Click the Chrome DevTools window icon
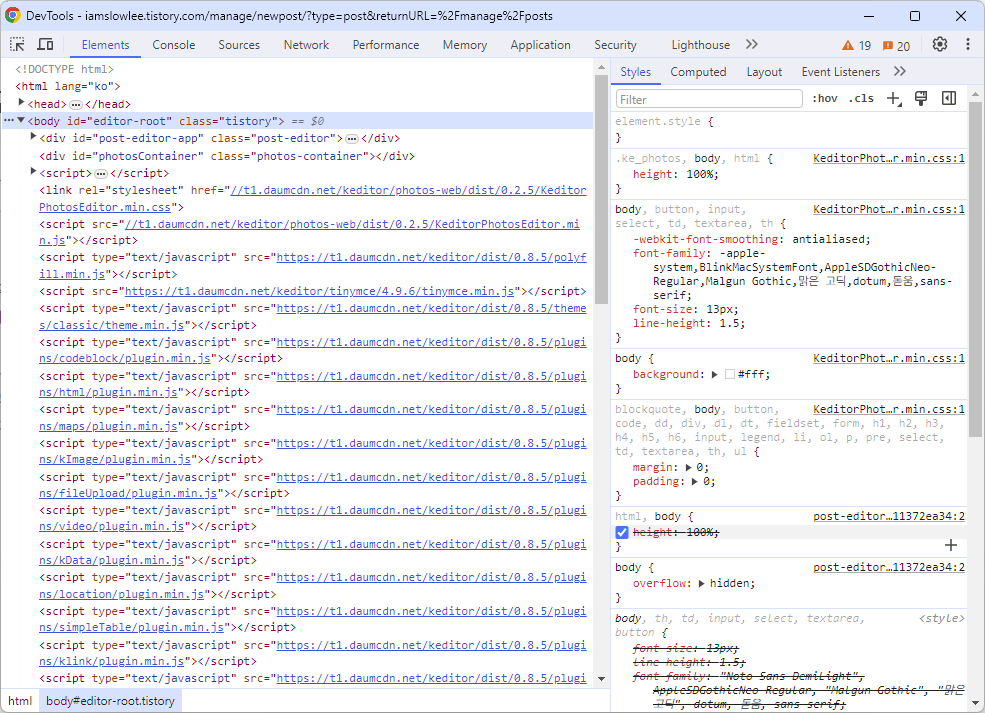985x713 pixels. [13, 16]
